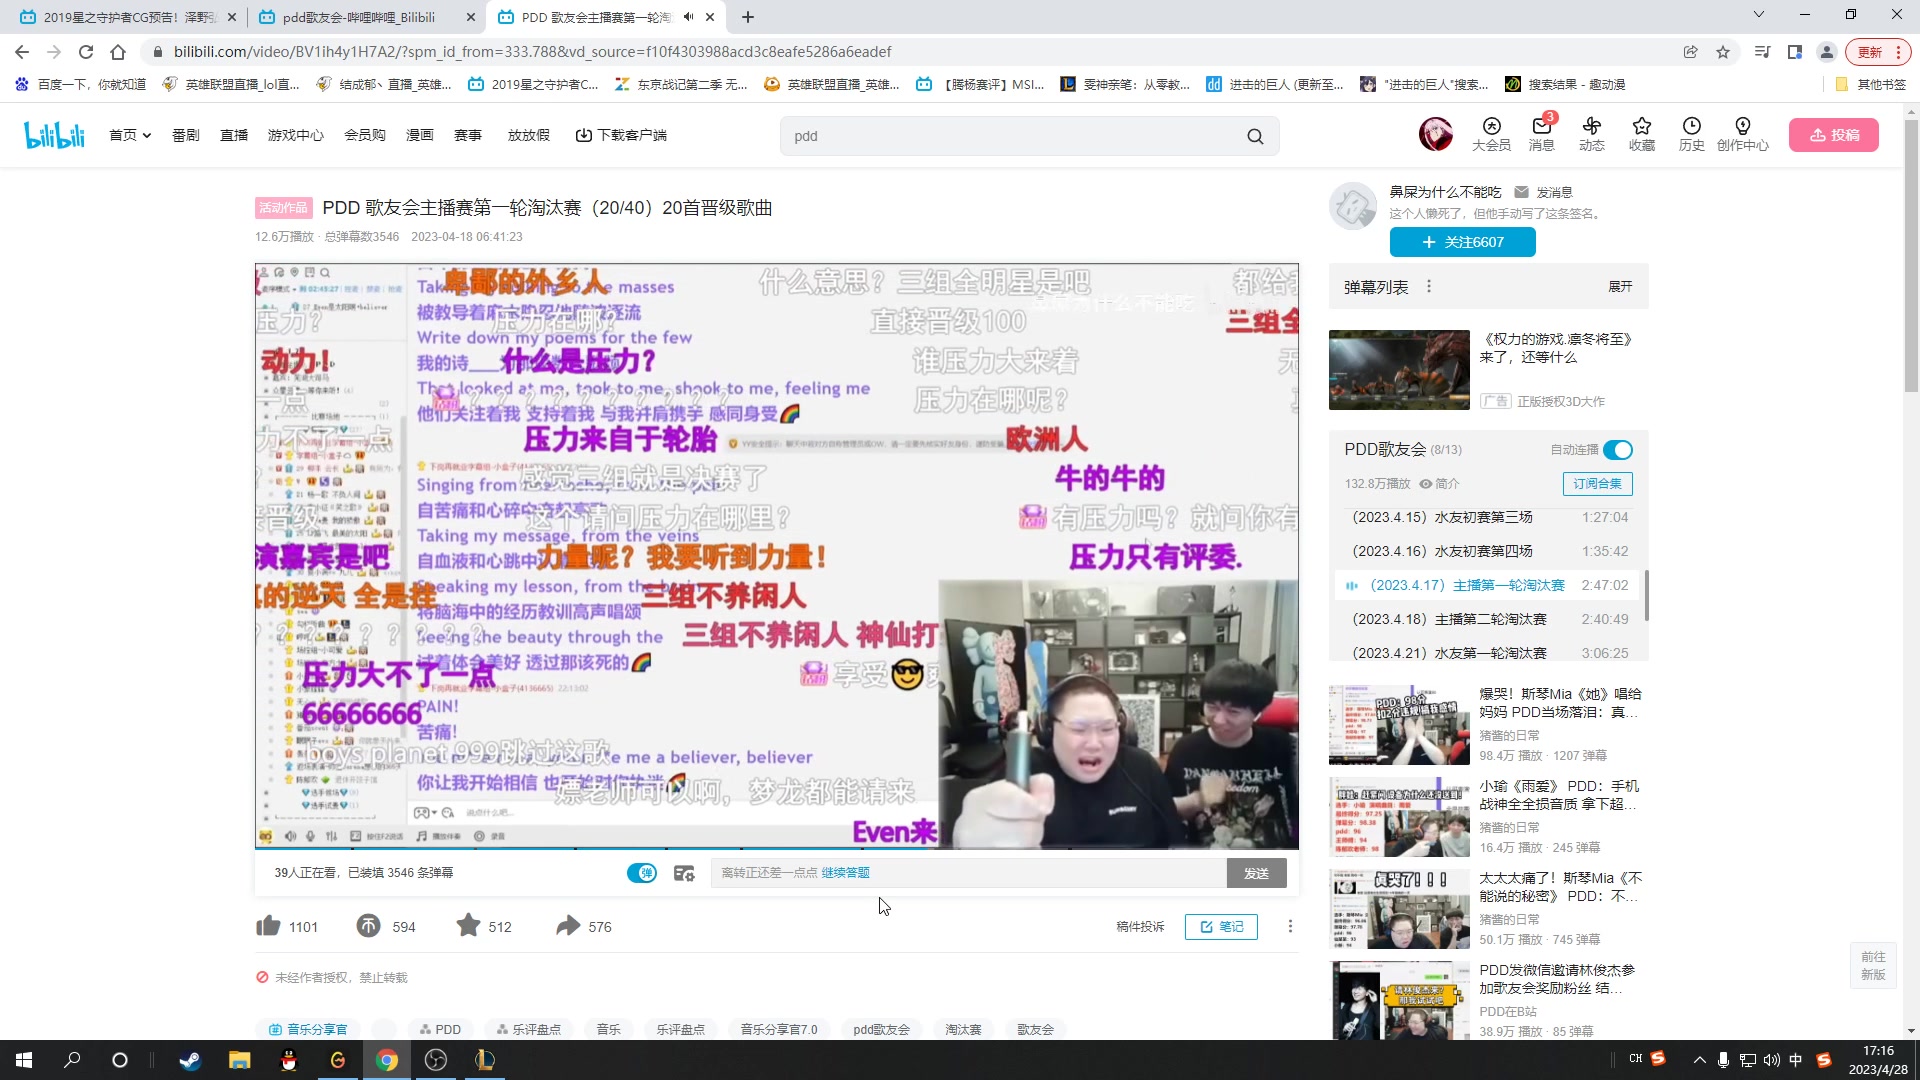Click the 关注6607 follow button
The width and height of the screenshot is (1920, 1080).
click(1462, 242)
